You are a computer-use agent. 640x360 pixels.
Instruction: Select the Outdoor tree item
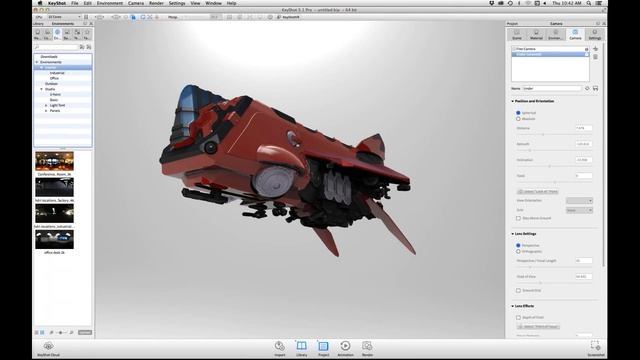coord(51,84)
